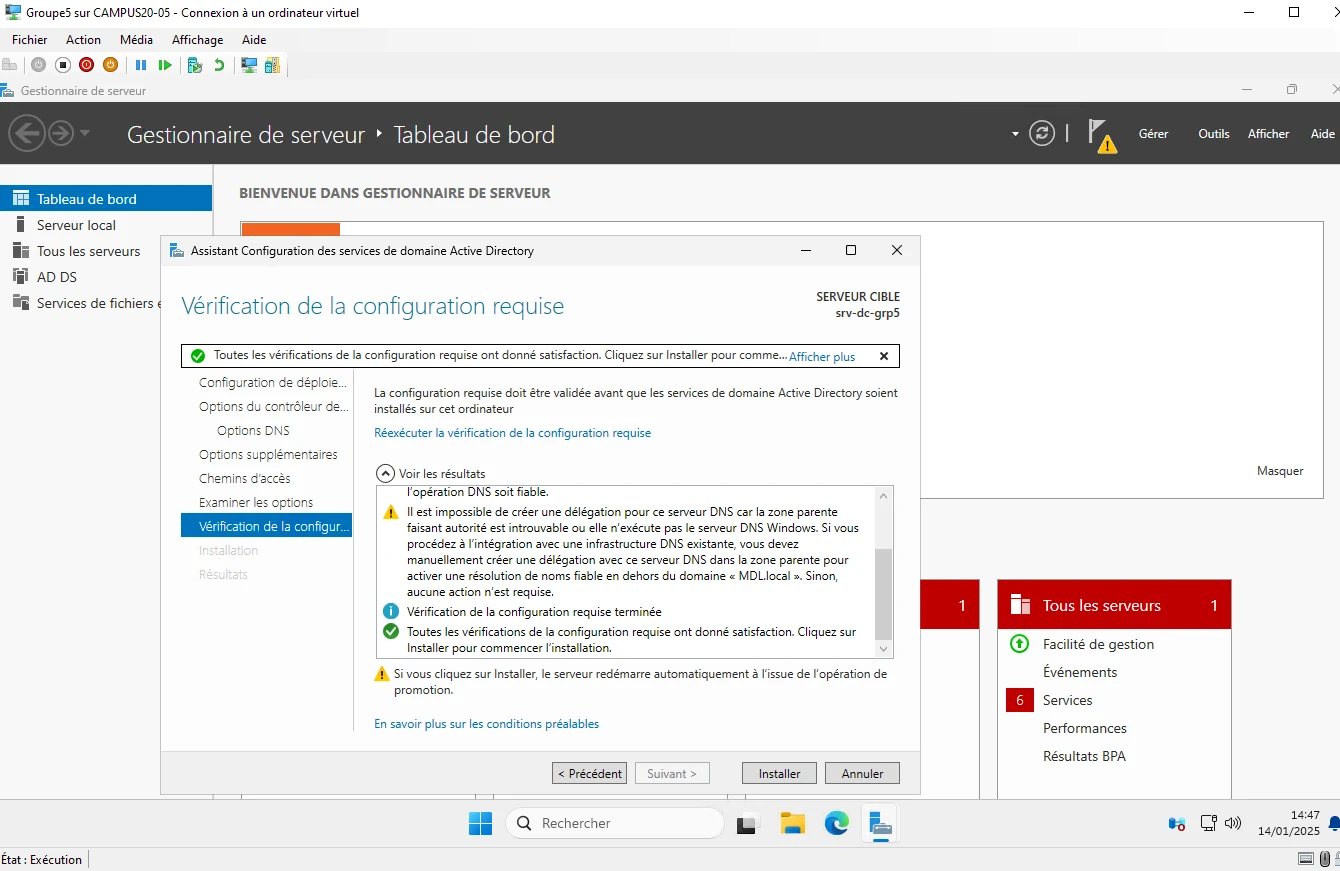Click Server Manager icon in taskbar
The image size is (1340, 871).
(x=880, y=823)
